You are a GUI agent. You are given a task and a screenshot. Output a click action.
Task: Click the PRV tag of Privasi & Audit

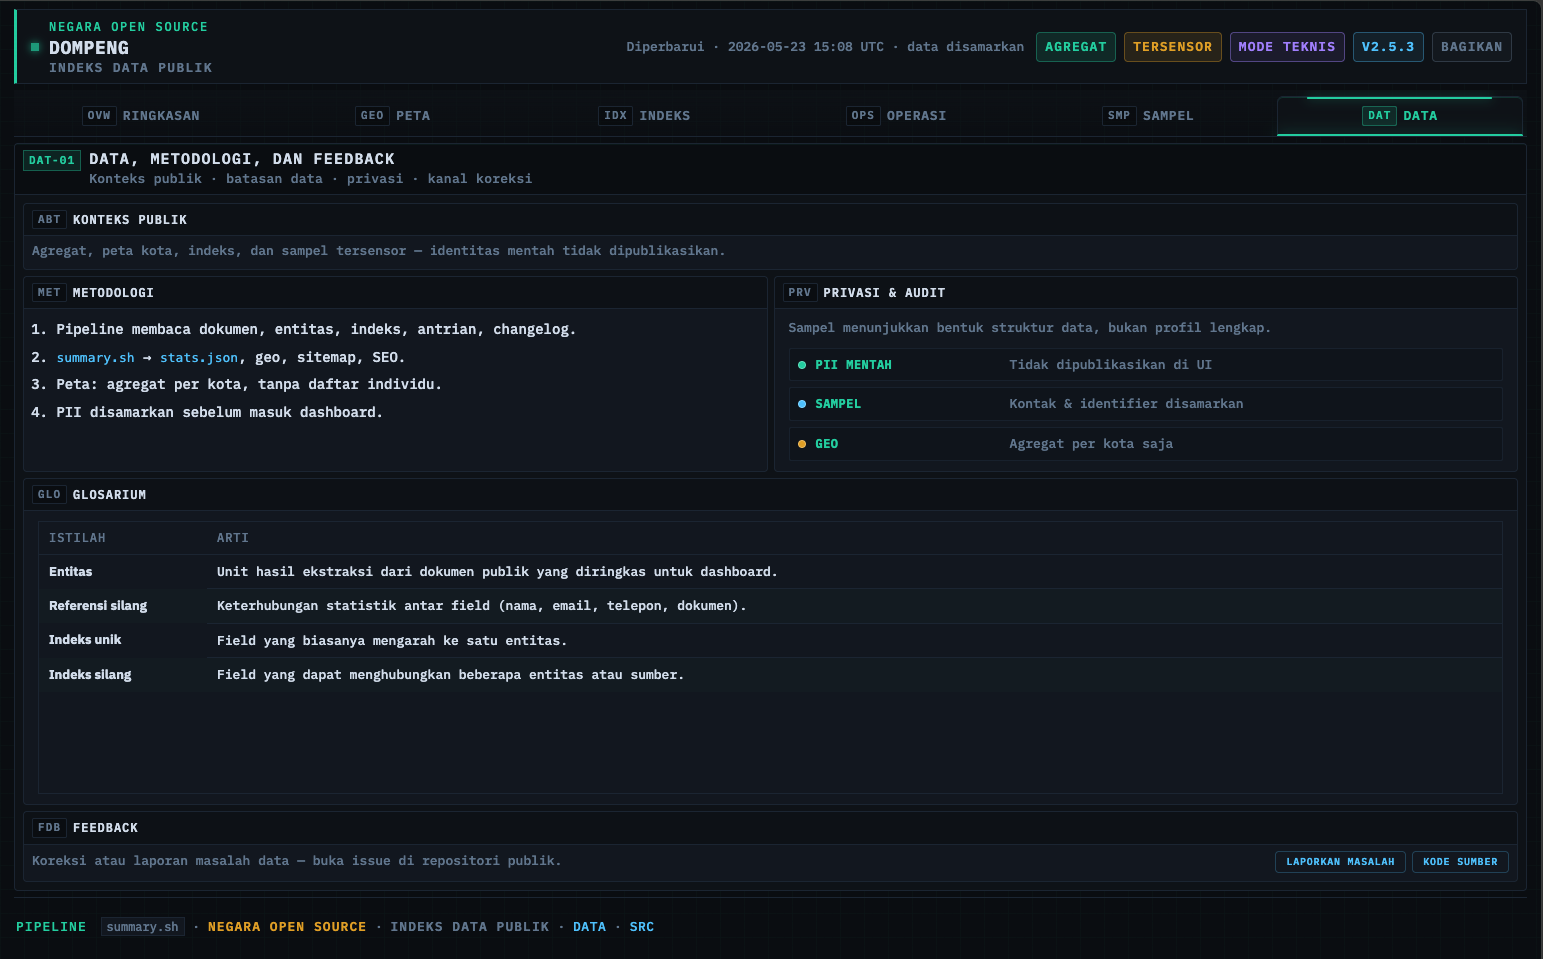pos(800,293)
